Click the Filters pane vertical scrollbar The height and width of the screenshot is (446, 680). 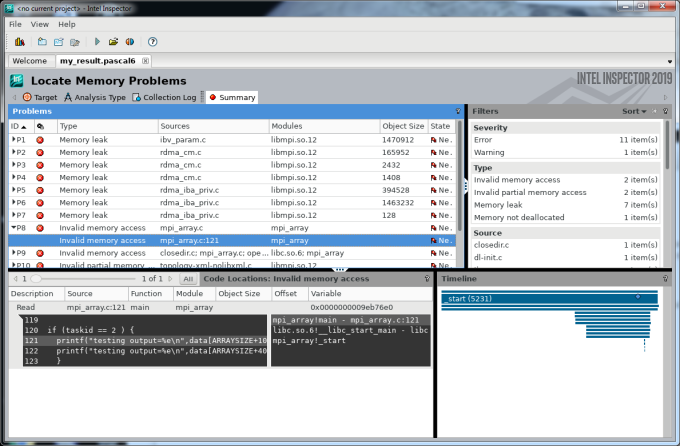tap(667, 145)
